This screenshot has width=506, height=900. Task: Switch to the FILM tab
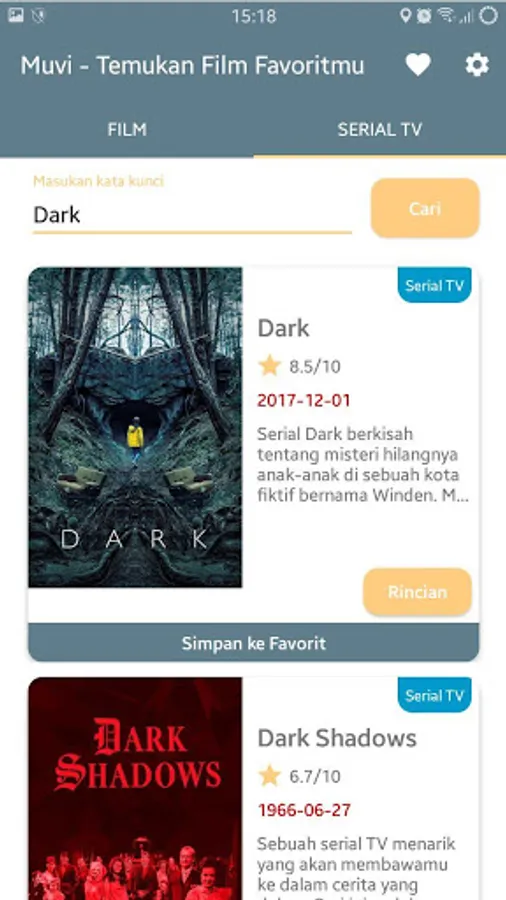coord(127,130)
